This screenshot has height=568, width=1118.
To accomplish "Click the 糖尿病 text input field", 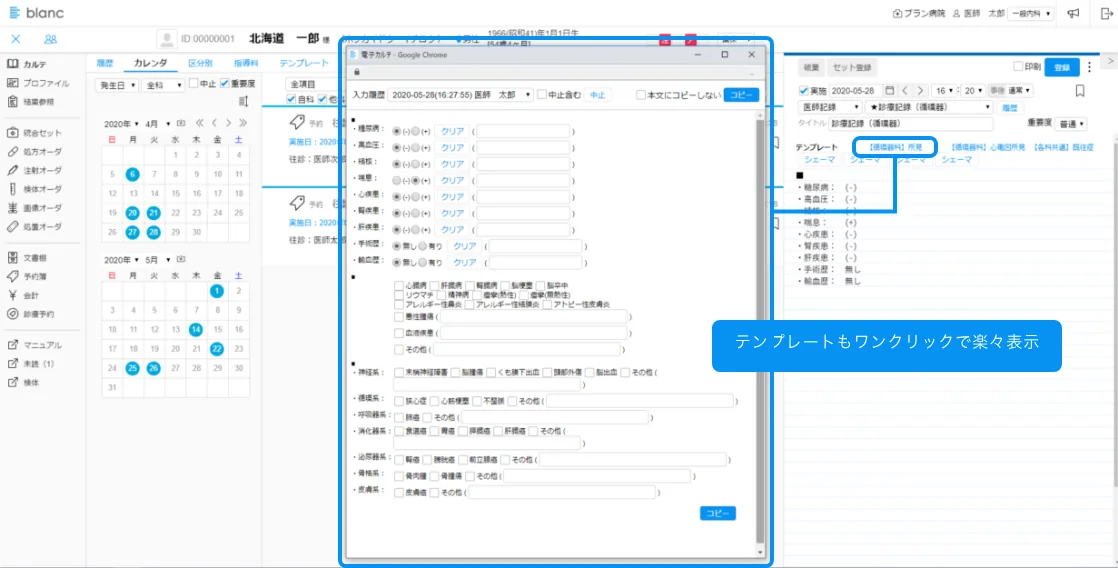I will pos(524,130).
